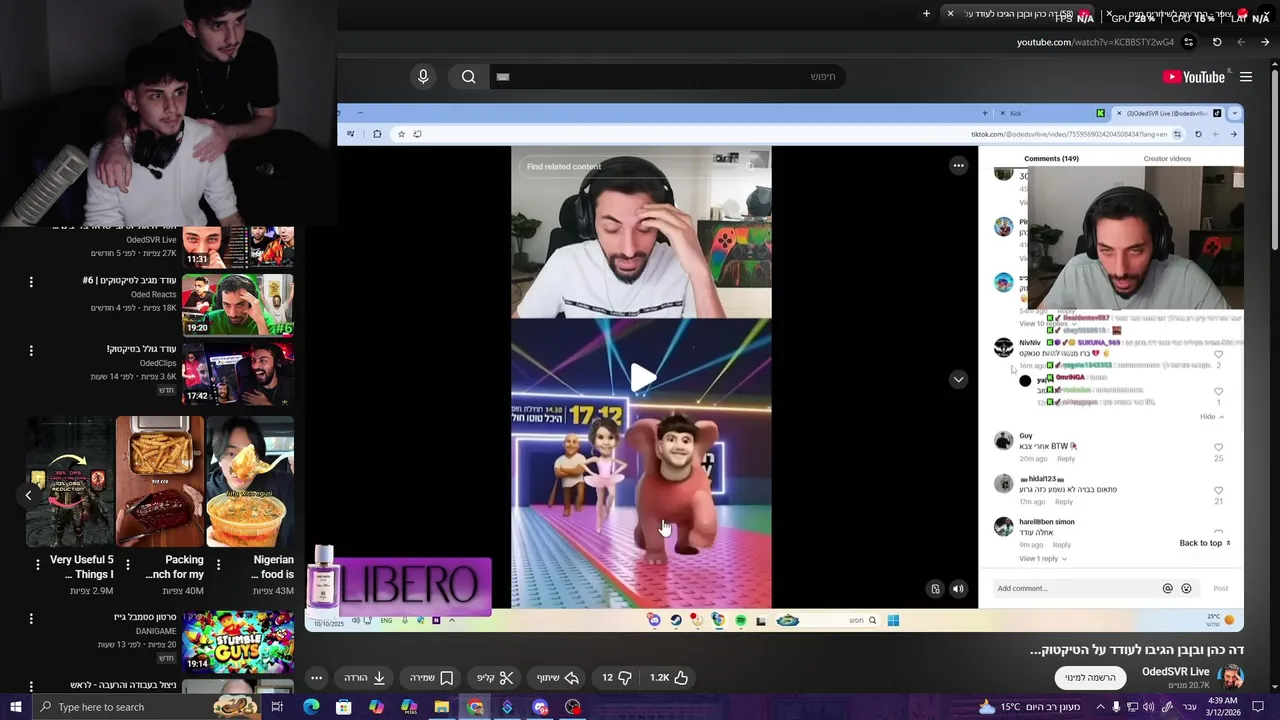Open the OdedSVR Live channel name
The height and width of the screenshot is (720, 1280).
click(x=1175, y=671)
